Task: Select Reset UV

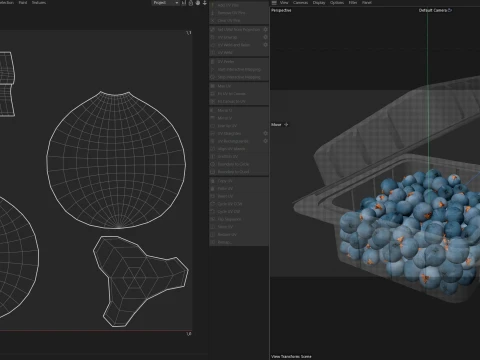Action: 239,196
